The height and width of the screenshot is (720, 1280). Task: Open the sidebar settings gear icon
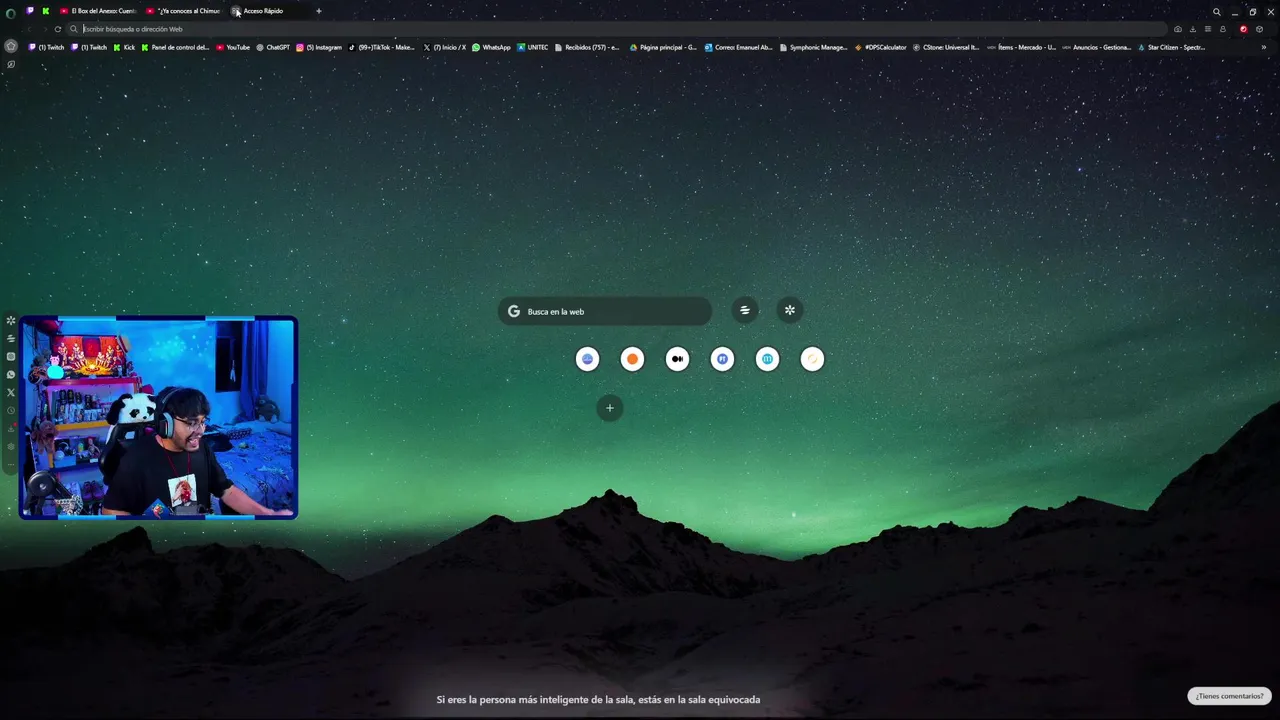point(11,447)
